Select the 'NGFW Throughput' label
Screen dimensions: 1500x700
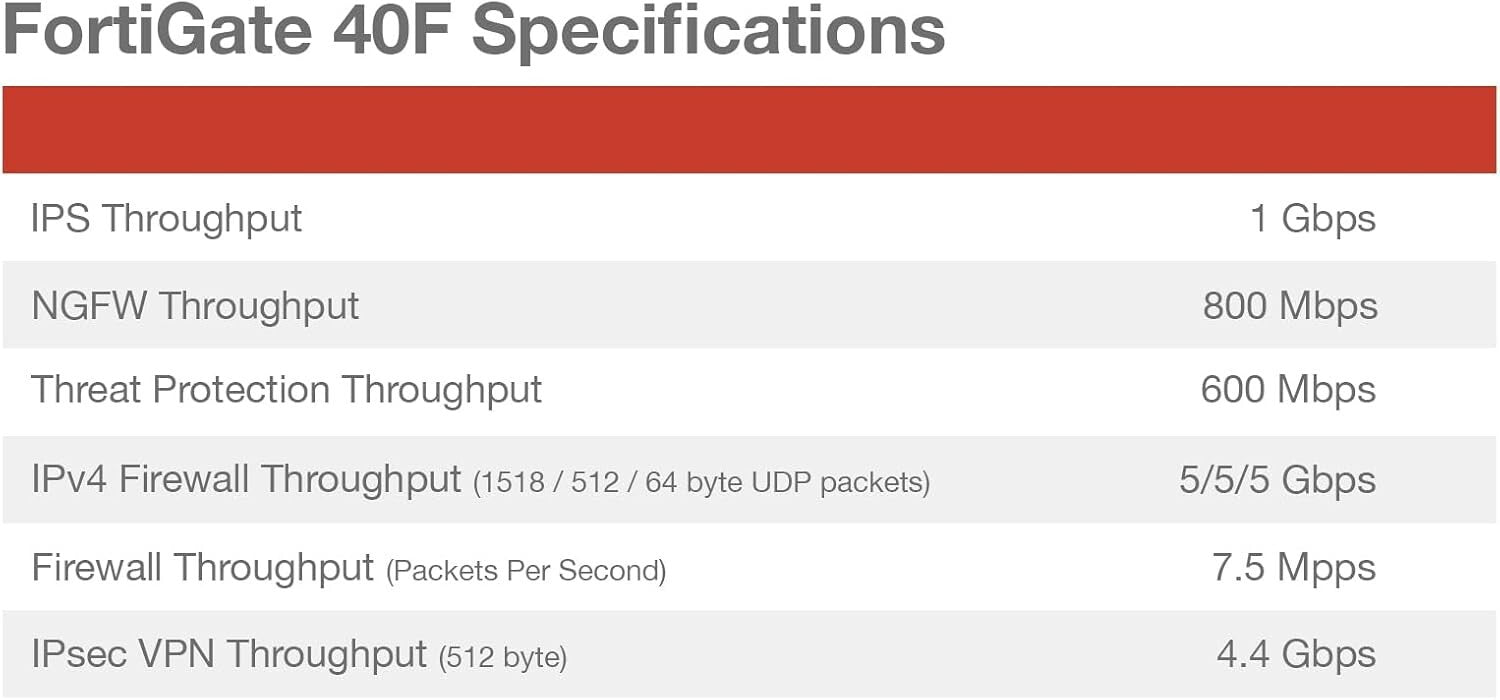195,305
